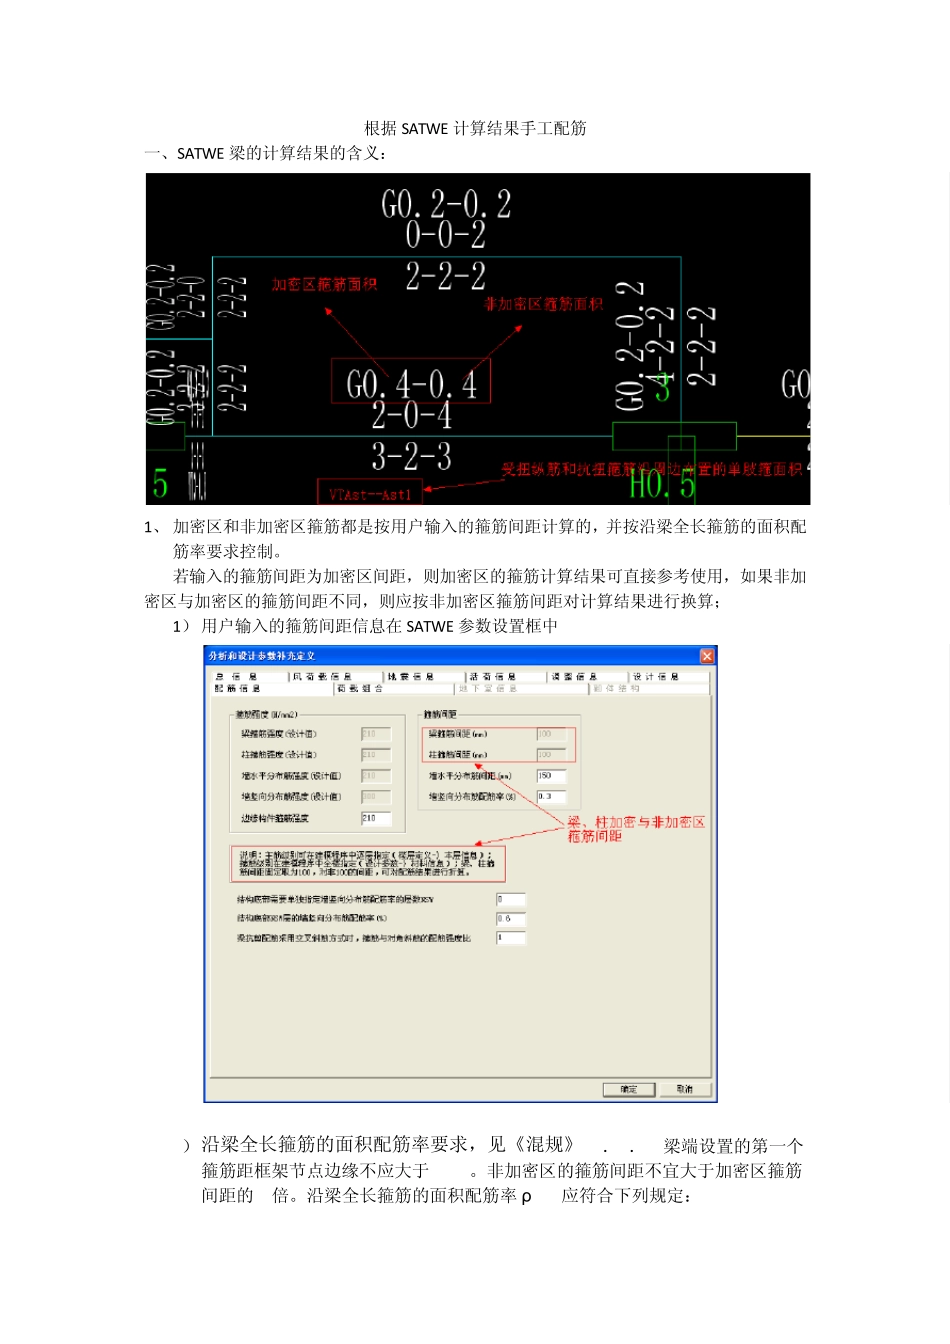Focus the 墙水平分布筋强度 field
The image size is (950, 1344).
click(x=375, y=776)
